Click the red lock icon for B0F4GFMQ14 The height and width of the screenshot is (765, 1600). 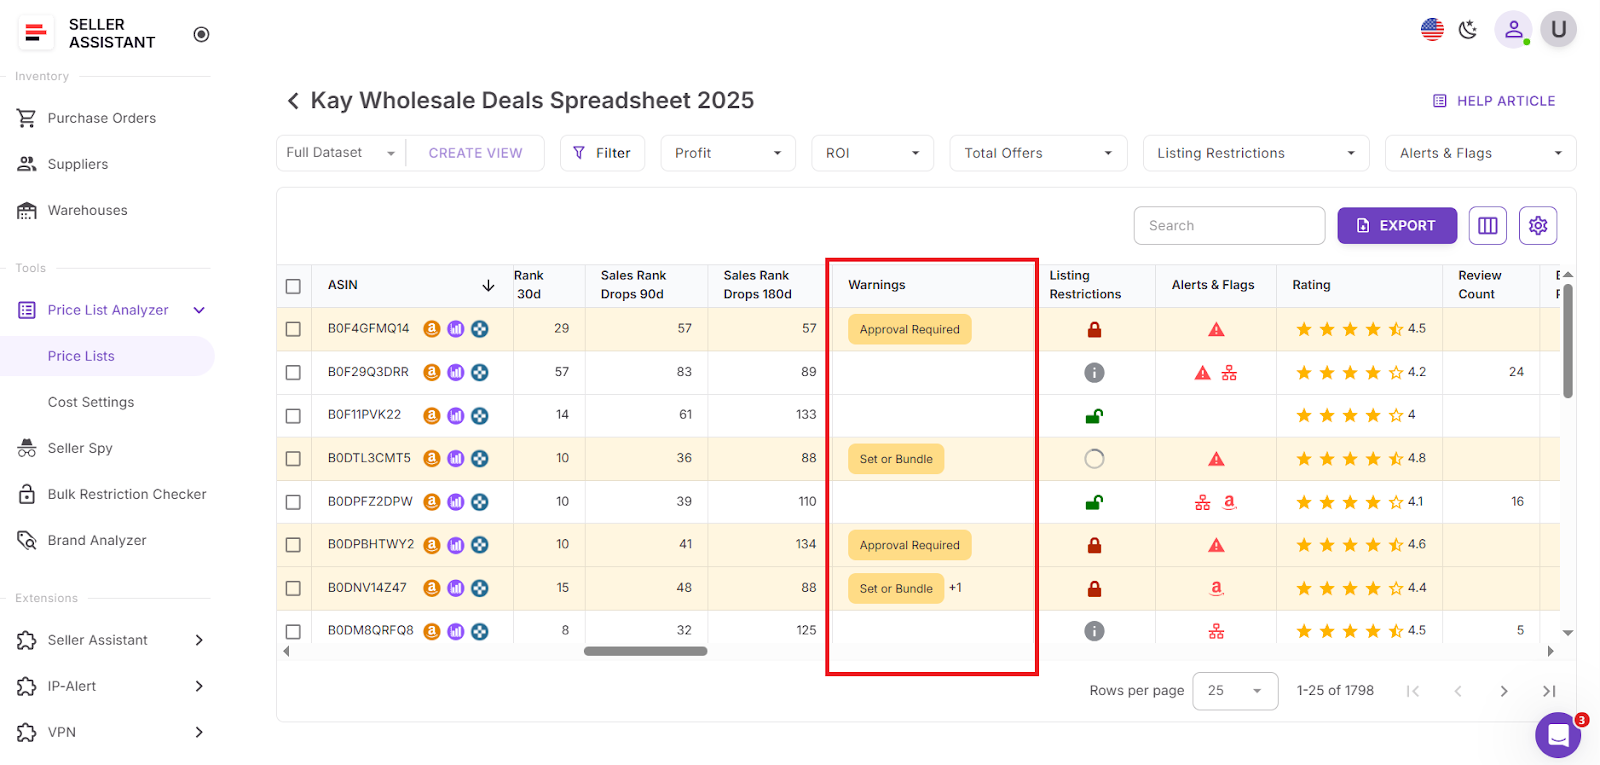pyautogui.click(x=1095, y=329)
